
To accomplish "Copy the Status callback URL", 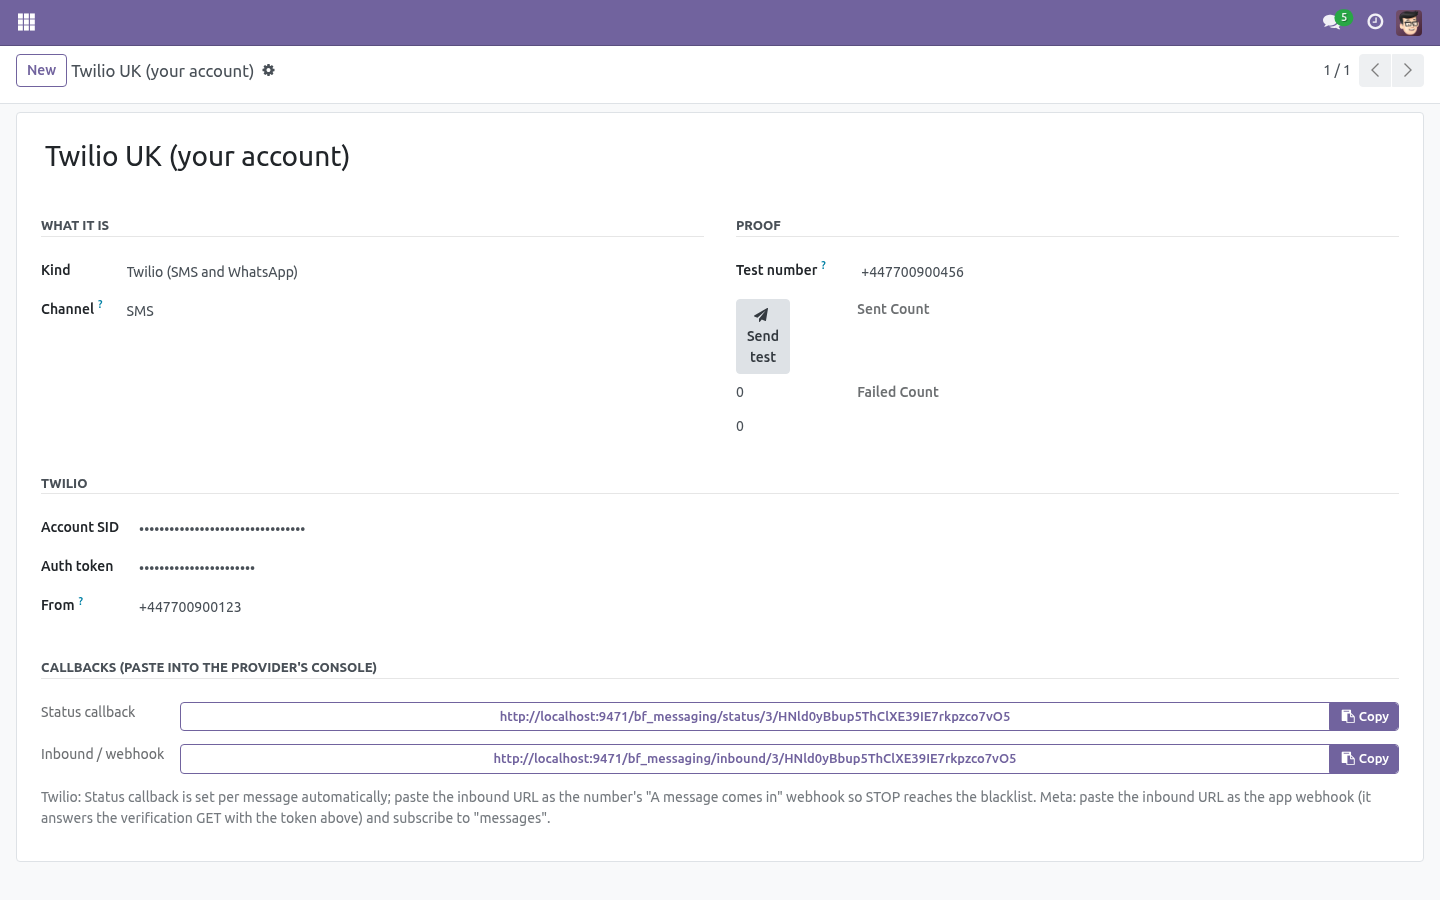I will [1364, 716].
